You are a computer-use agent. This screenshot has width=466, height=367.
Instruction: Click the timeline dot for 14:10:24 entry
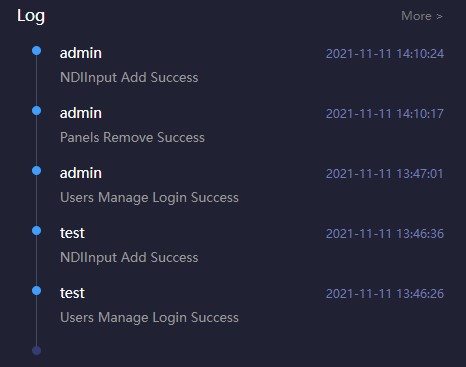(x=37, y=51)
